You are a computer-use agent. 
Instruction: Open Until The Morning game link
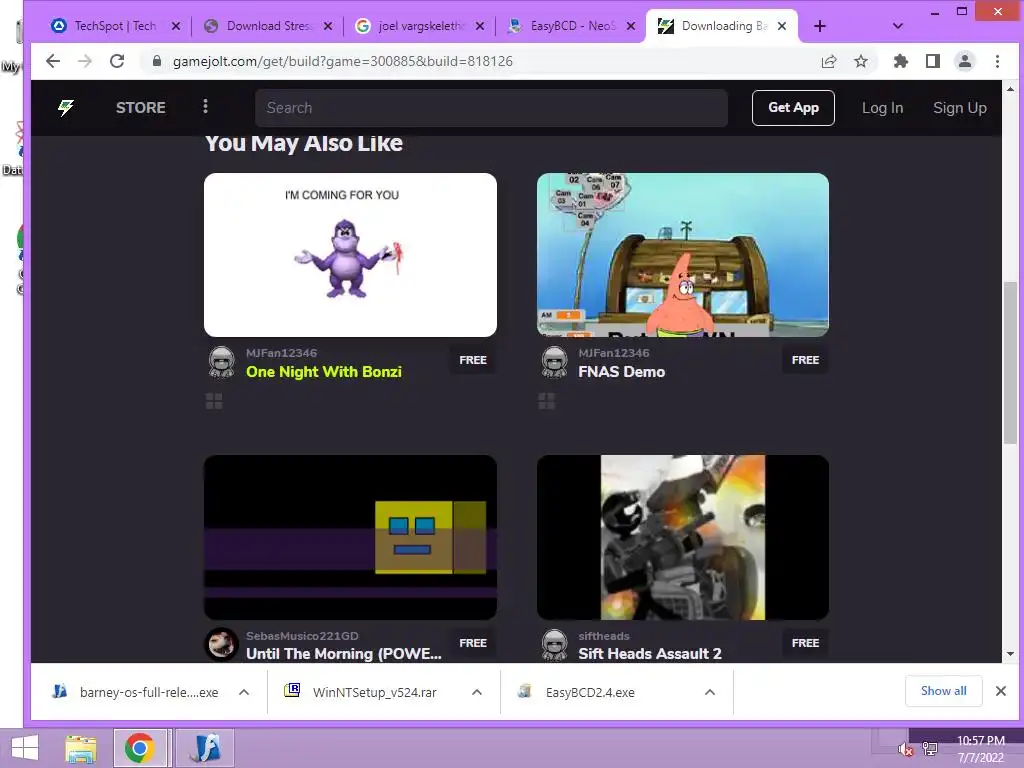point(344,654)
